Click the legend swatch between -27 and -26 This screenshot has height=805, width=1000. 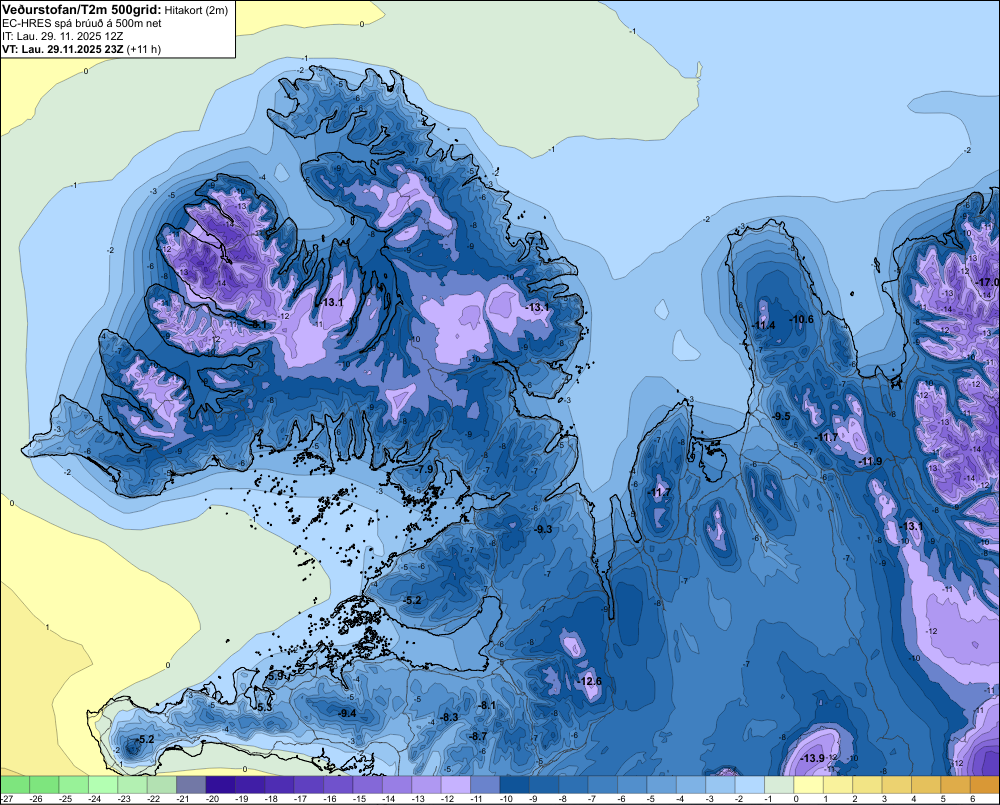(15, 784)
